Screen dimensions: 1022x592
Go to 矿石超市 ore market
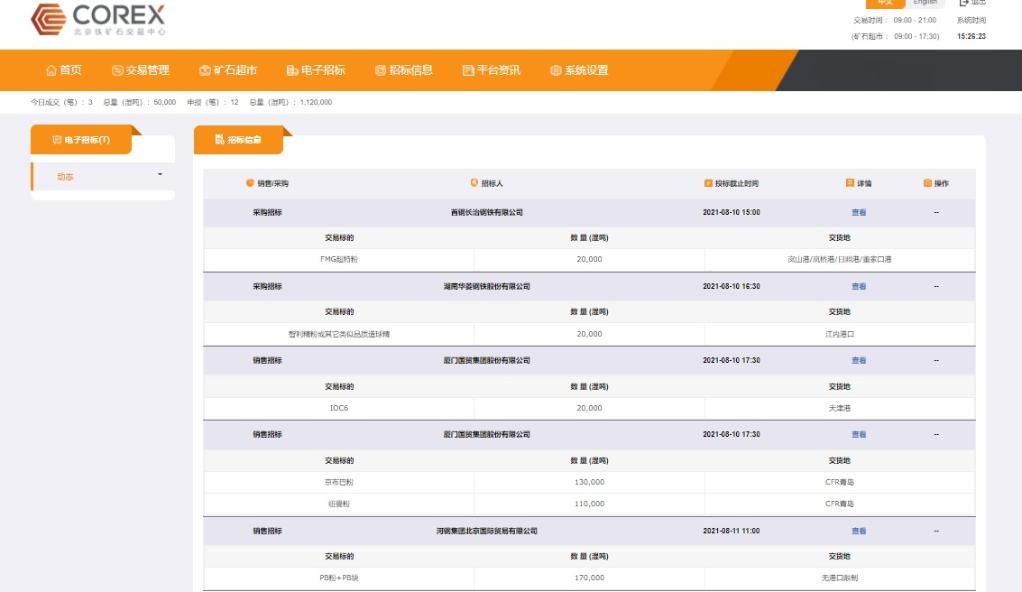pyautogui.click(x=228, y=70)
